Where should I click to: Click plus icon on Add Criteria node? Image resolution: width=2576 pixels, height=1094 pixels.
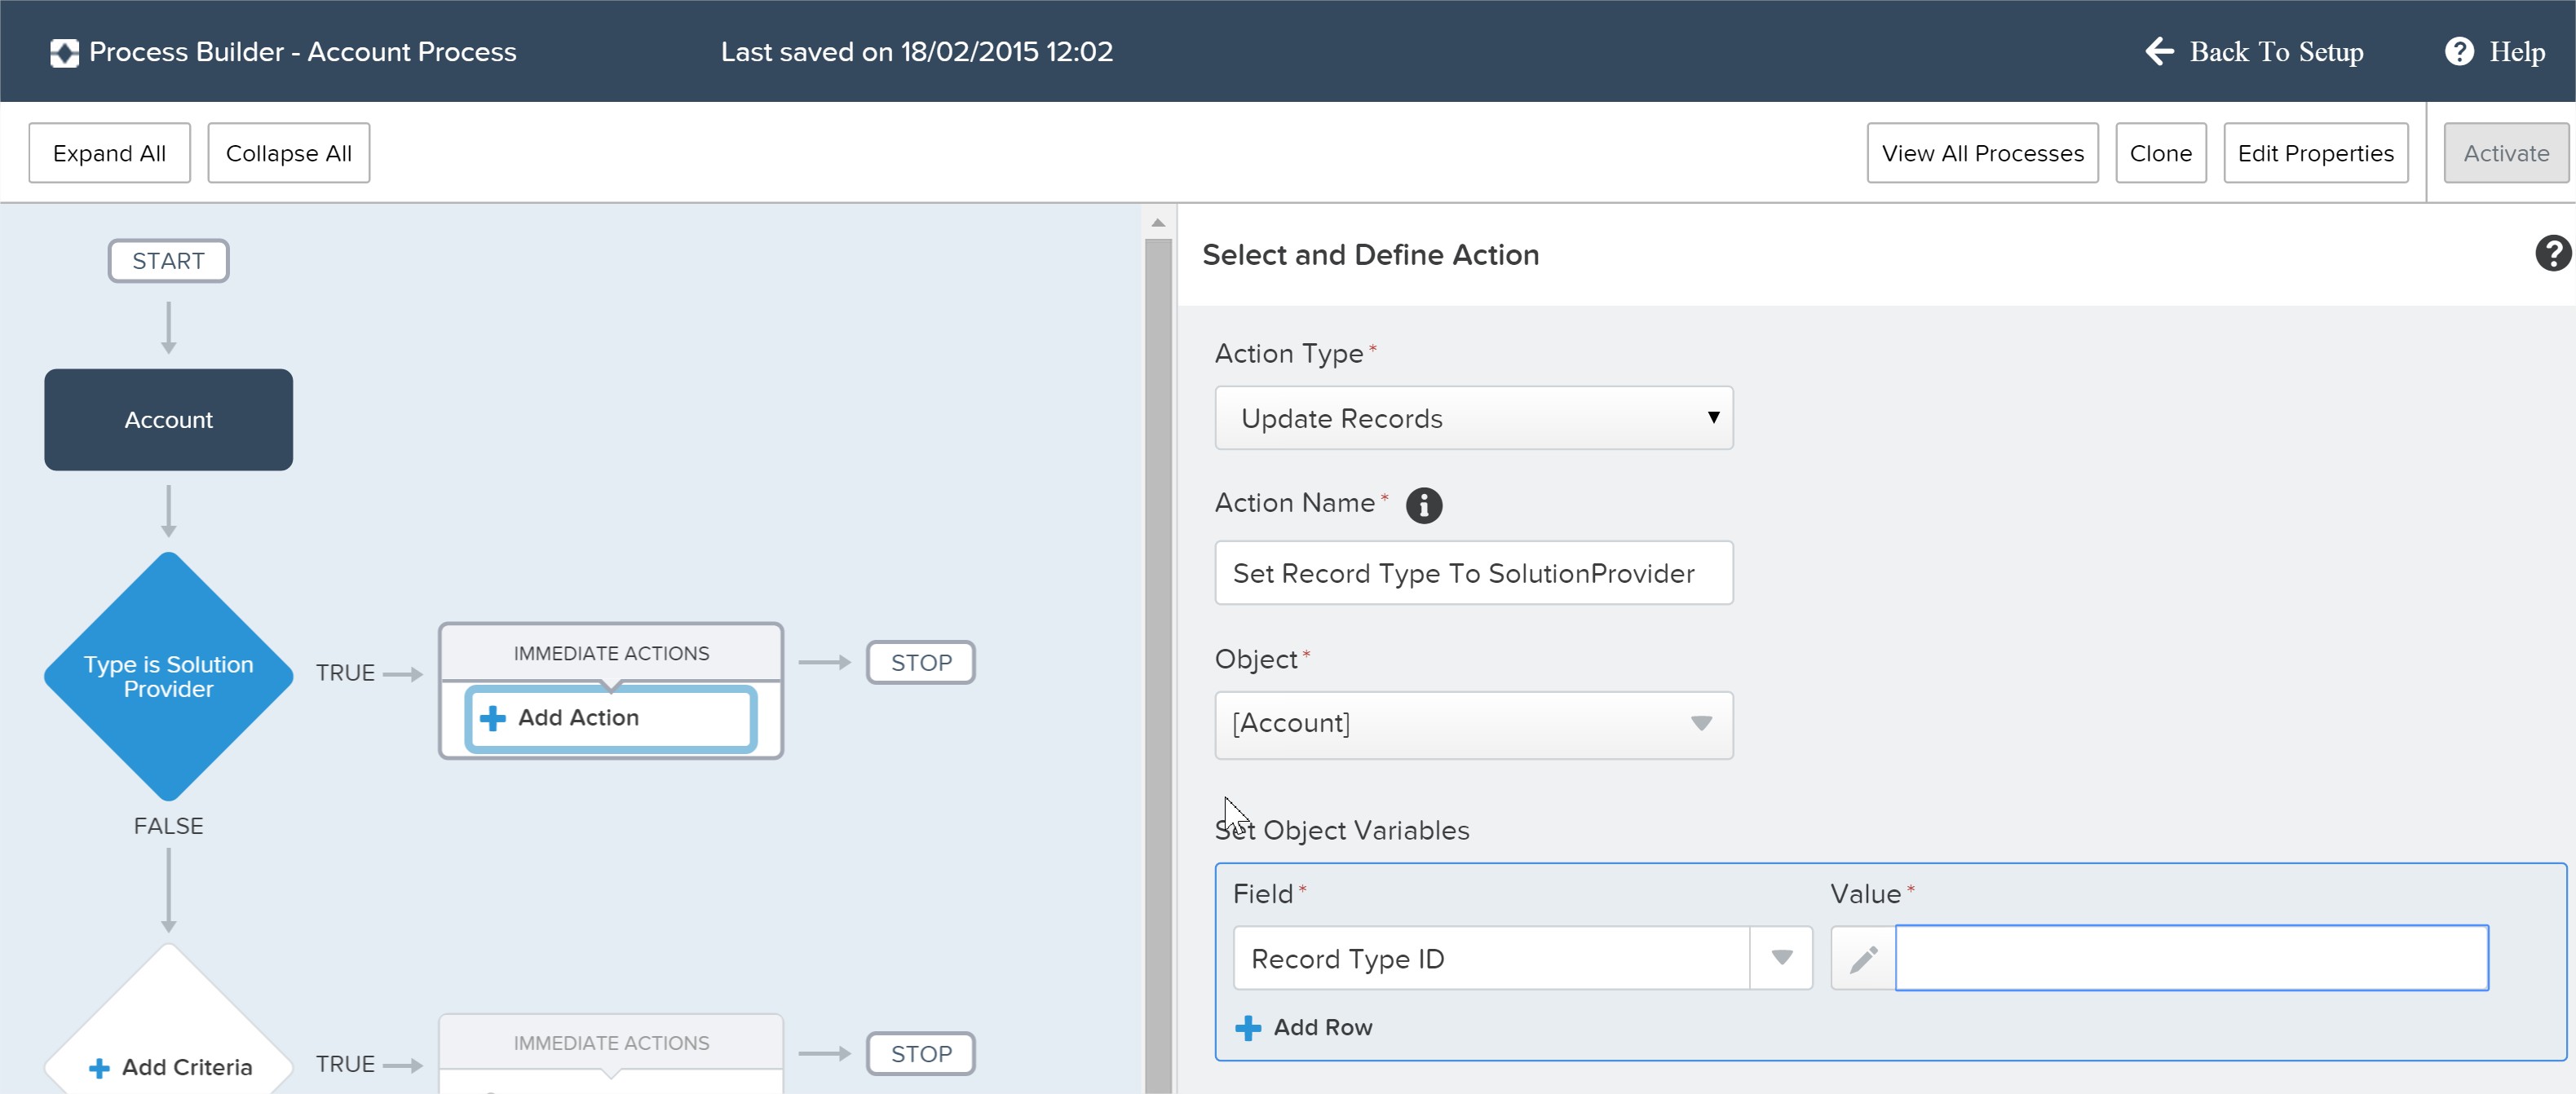click(x=99, y=1068)
